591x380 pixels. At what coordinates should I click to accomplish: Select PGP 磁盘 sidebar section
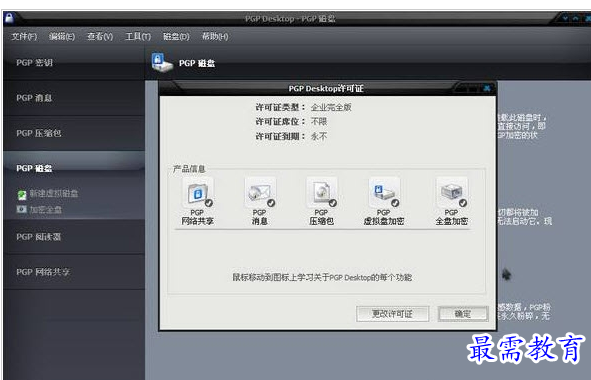74,168
